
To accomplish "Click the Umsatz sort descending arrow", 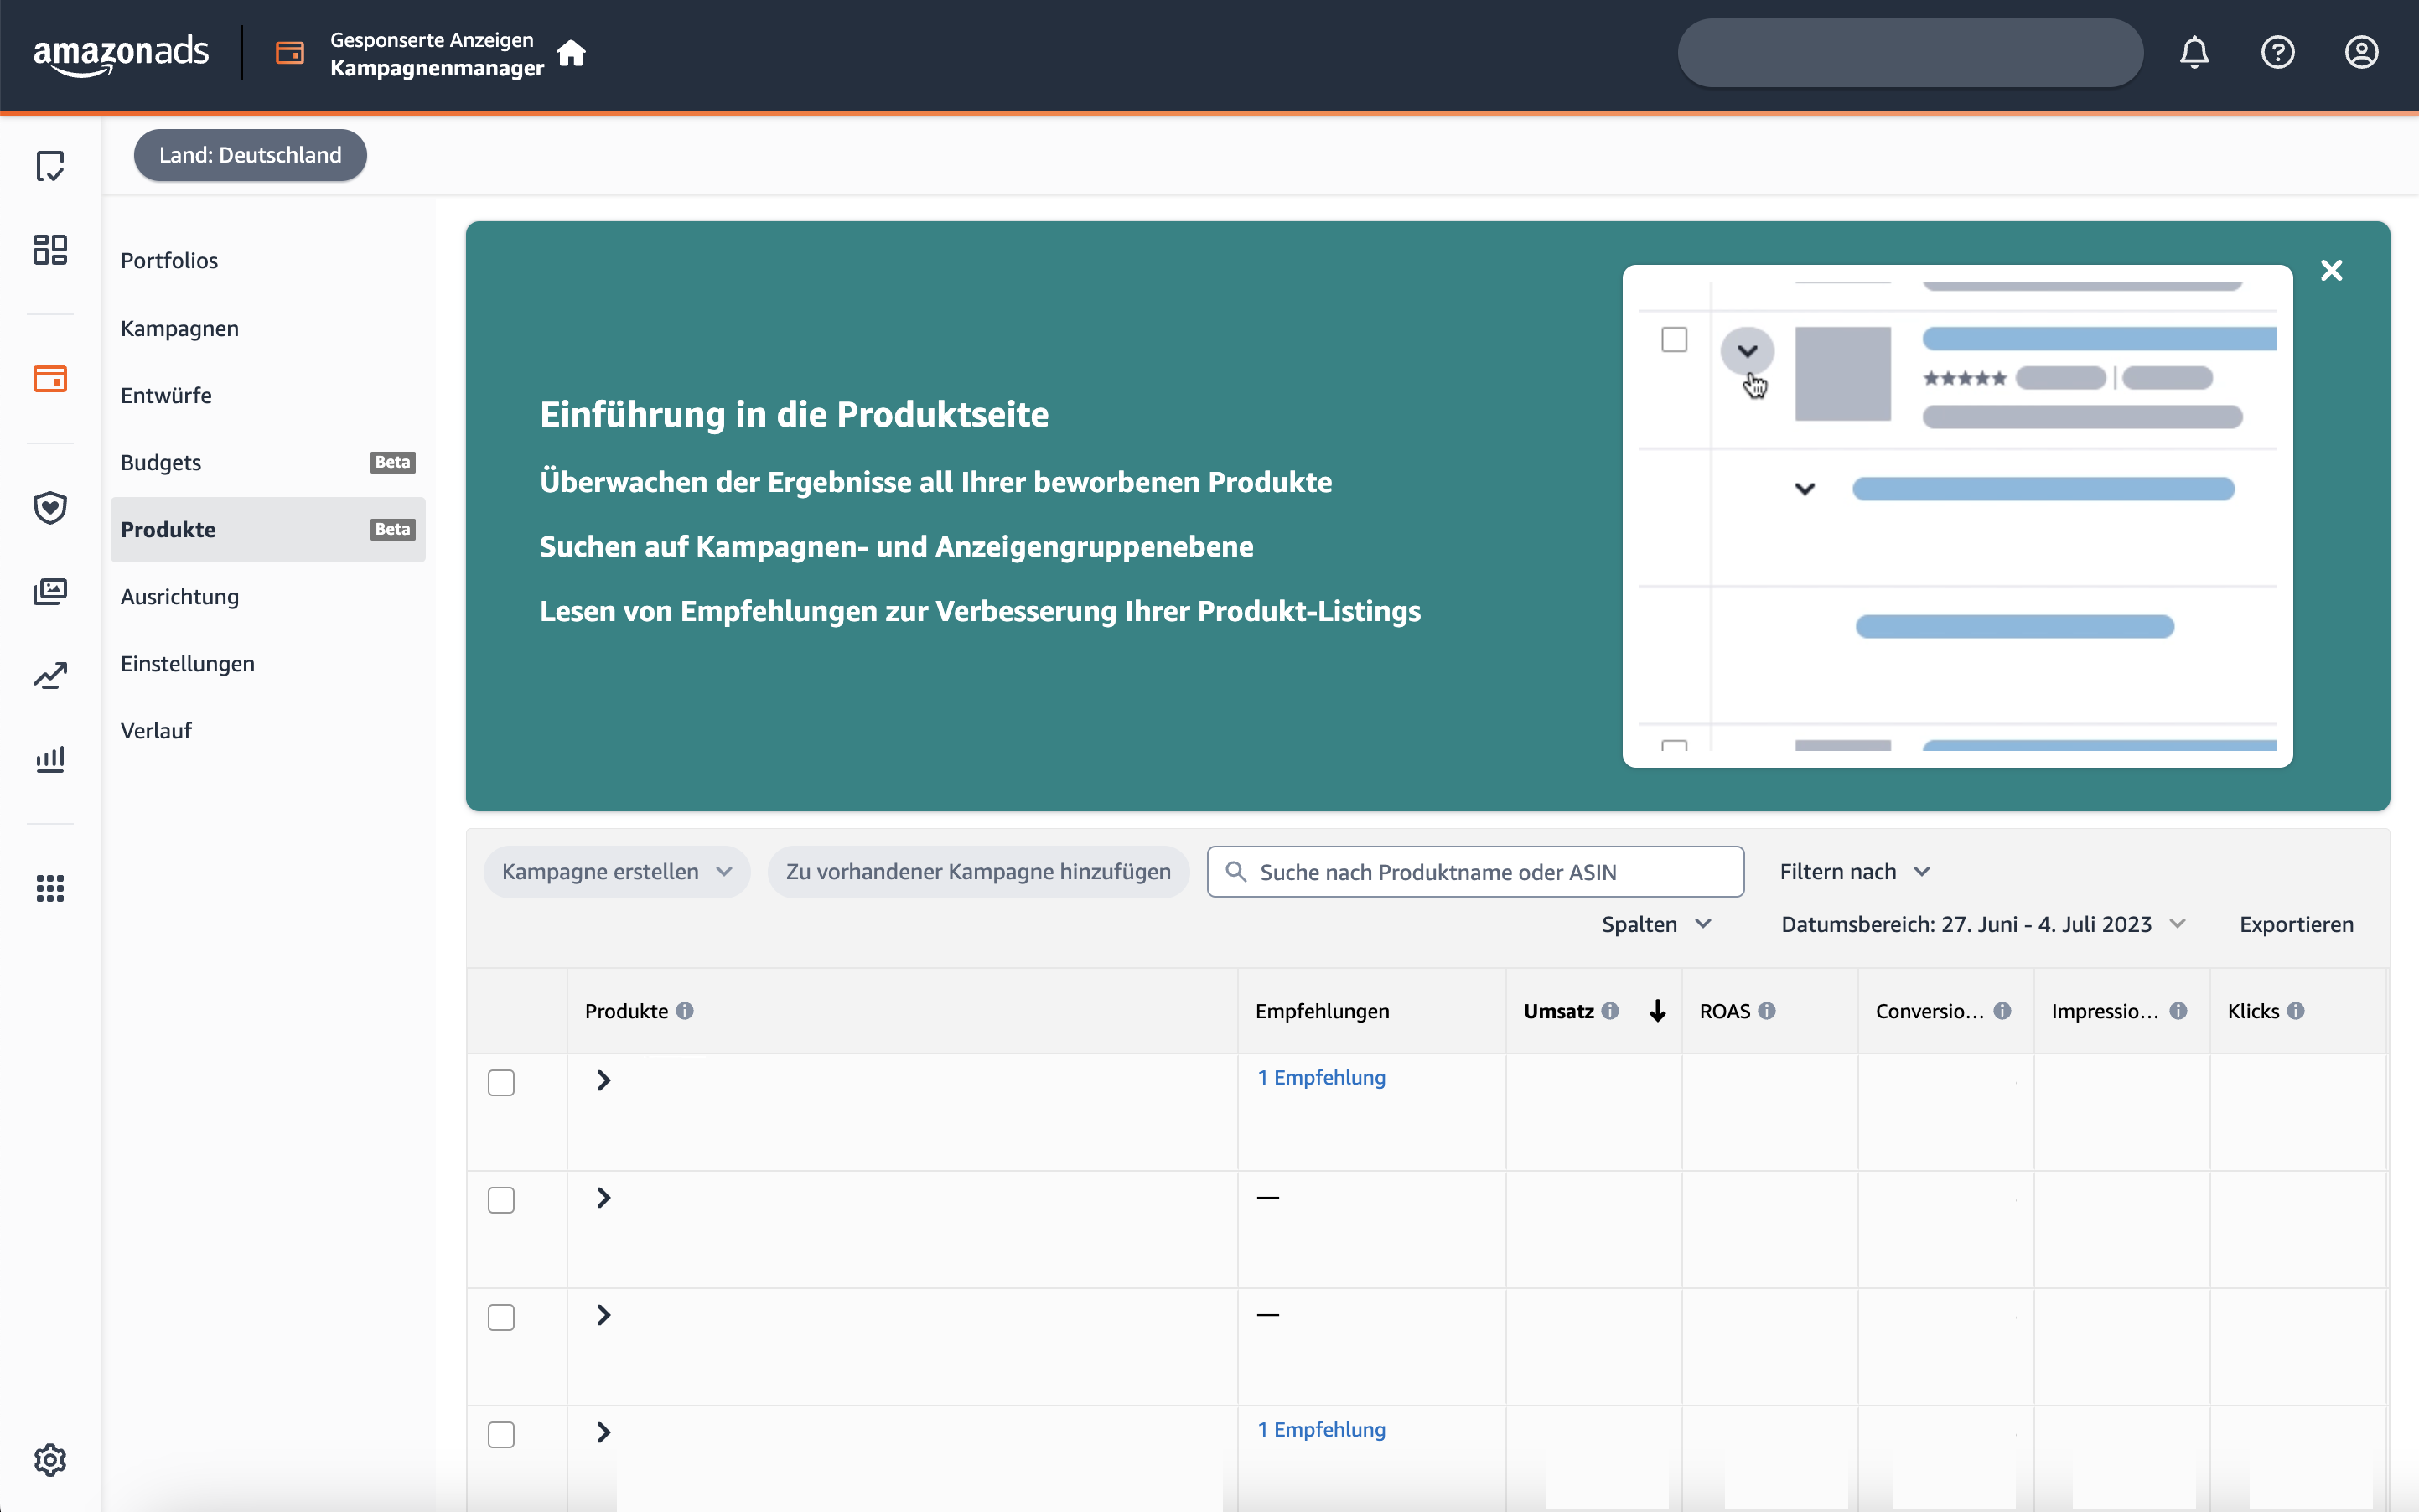I will coord(1657,1011).
